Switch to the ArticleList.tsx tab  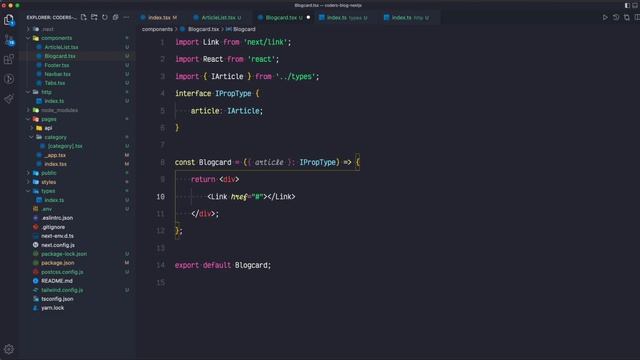coord(218,18)
